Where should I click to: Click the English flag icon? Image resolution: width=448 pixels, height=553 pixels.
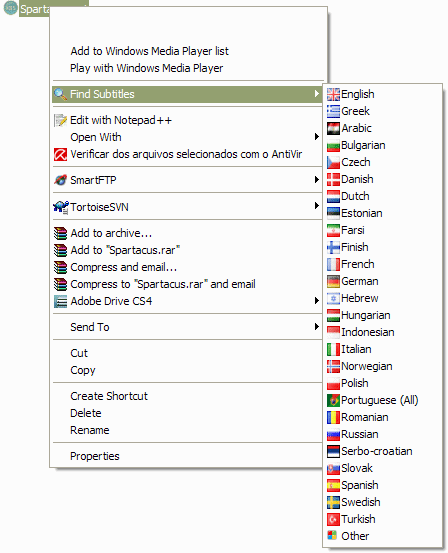(333, 95)
